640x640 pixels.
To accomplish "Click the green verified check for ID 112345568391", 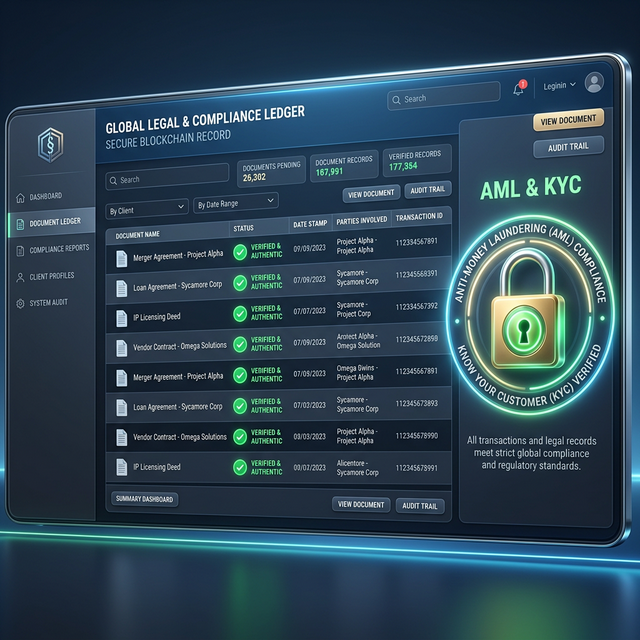I will coord(240,283).
